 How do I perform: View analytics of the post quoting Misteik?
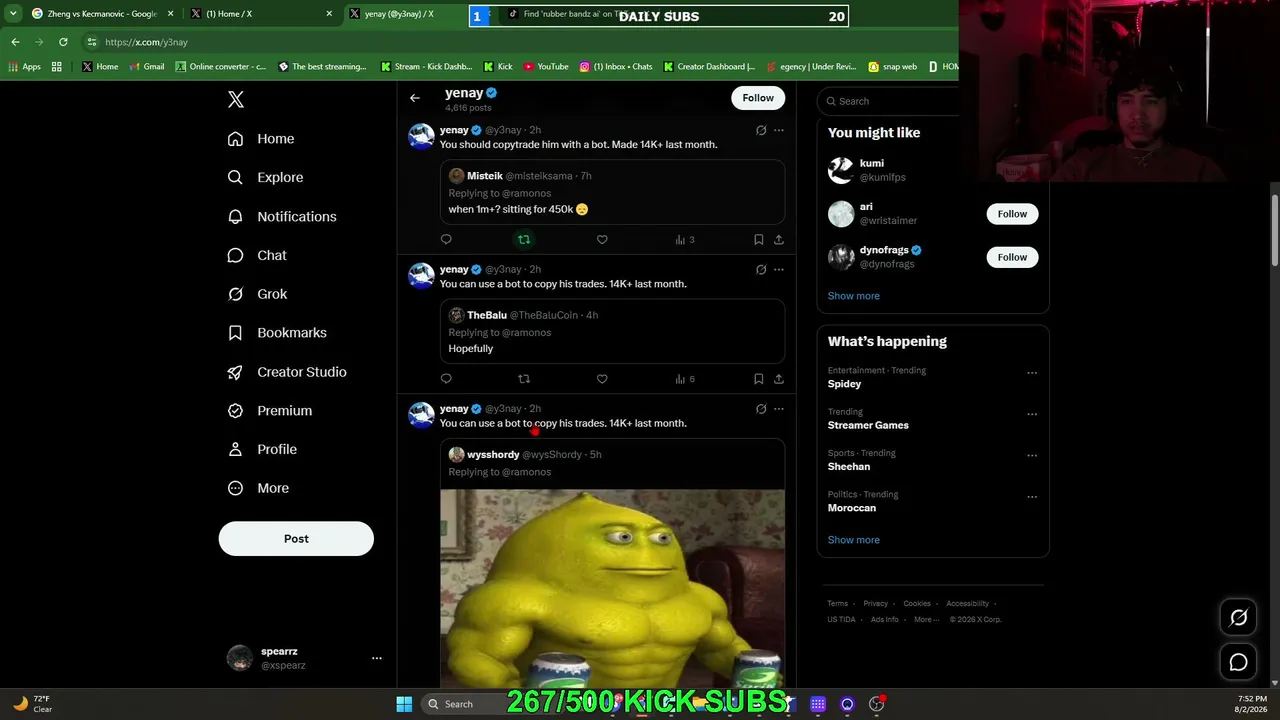tap(685, 239)
